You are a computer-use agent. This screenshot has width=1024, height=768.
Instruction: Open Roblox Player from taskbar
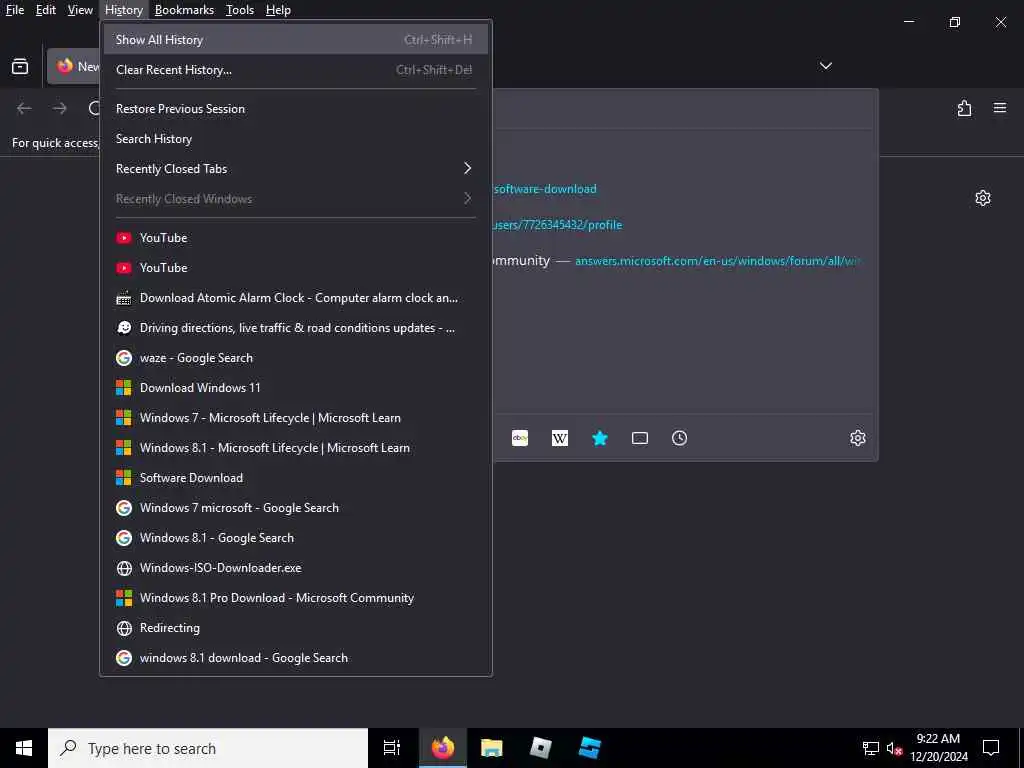[x=541, y=748]
